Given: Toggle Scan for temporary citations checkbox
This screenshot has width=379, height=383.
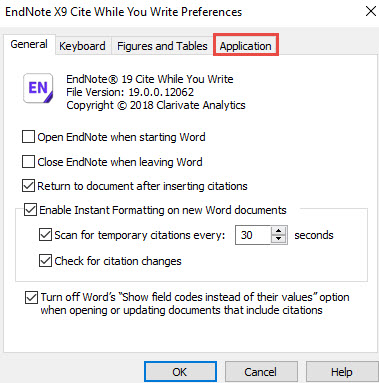Looking at the screenshot, I should coord(45,235).
